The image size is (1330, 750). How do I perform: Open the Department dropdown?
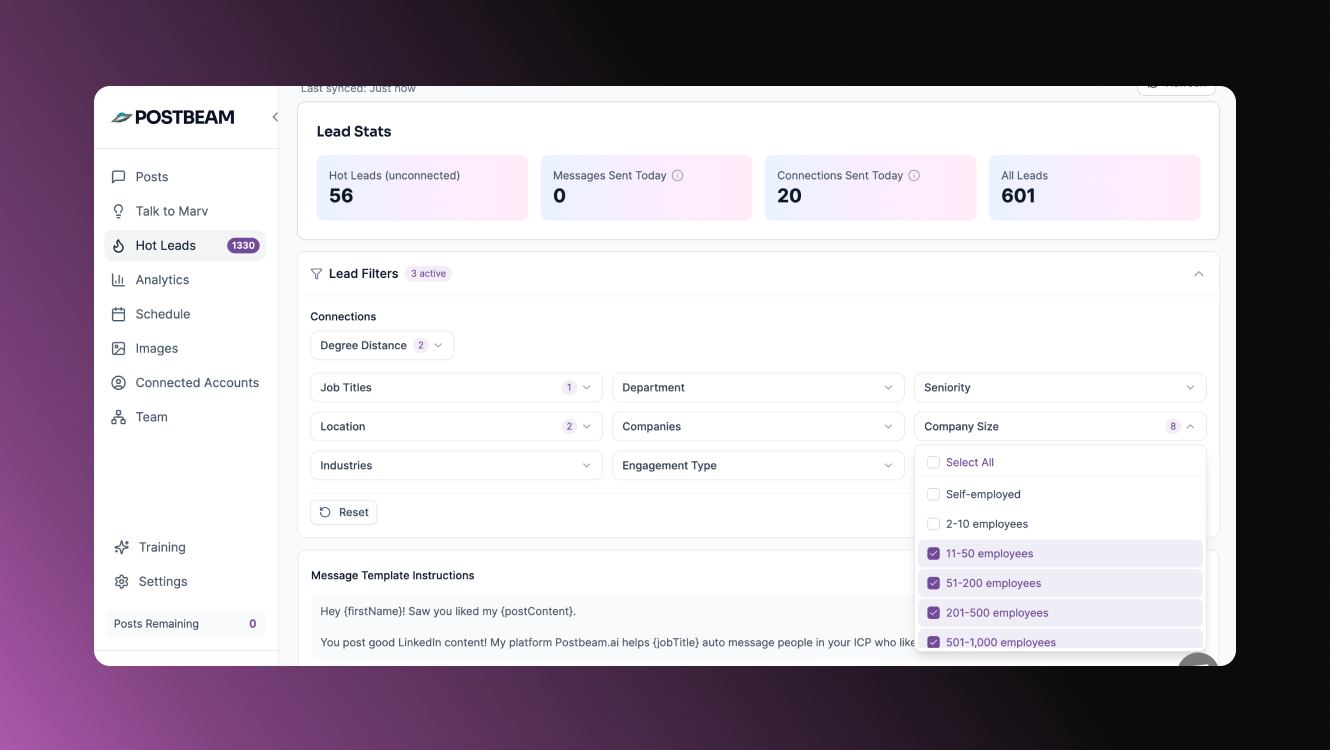(758, 388)
